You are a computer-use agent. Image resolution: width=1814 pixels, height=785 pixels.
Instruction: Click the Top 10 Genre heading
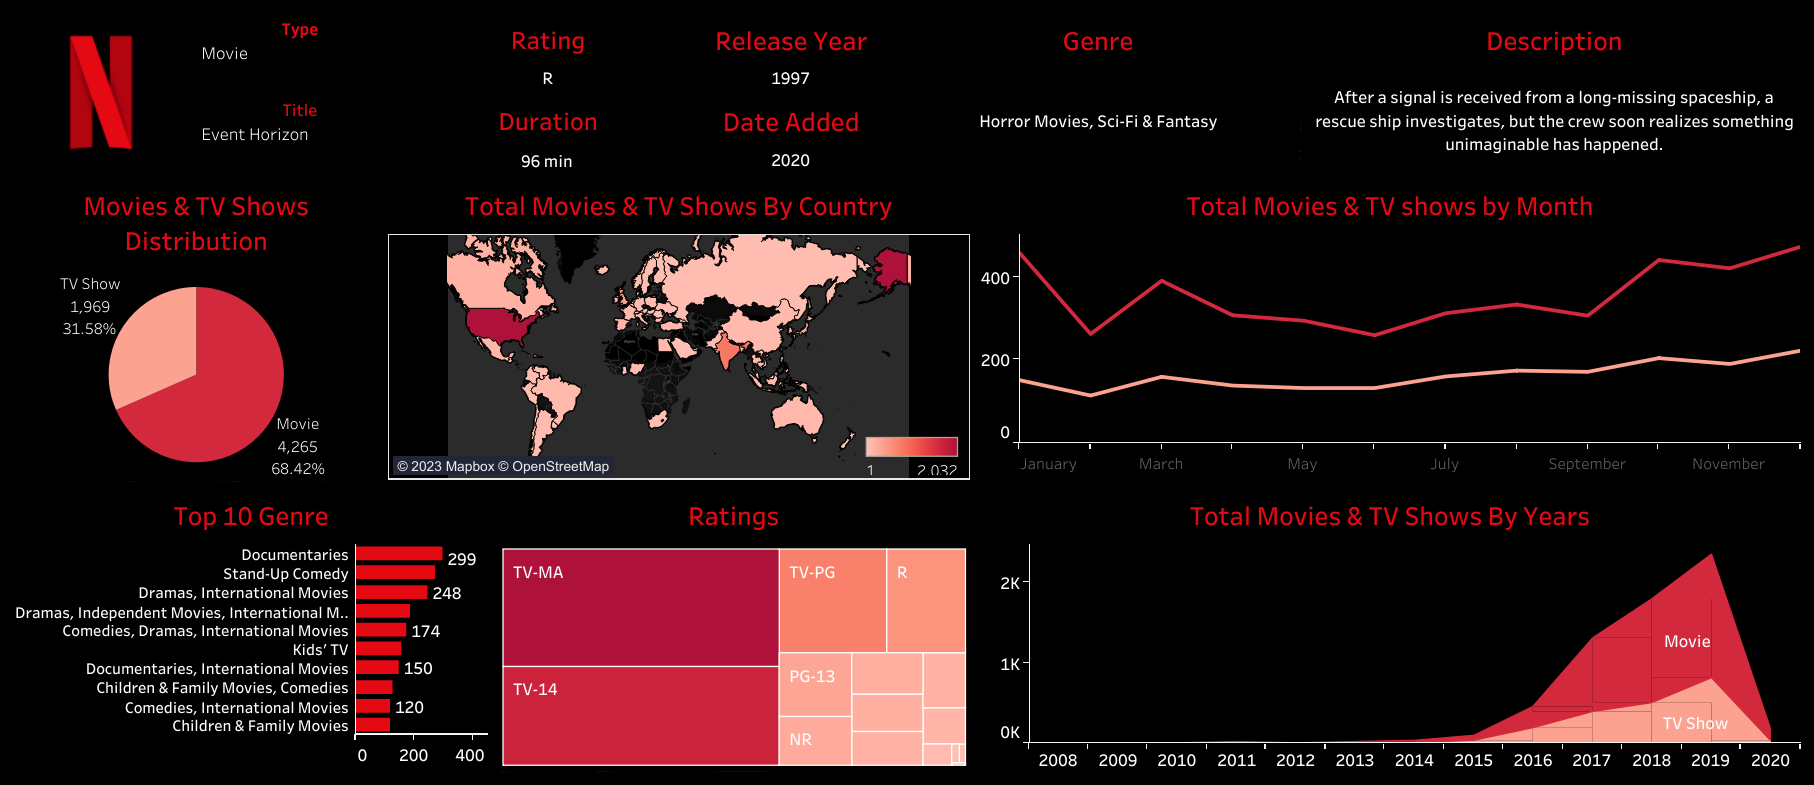pos(251,517)
